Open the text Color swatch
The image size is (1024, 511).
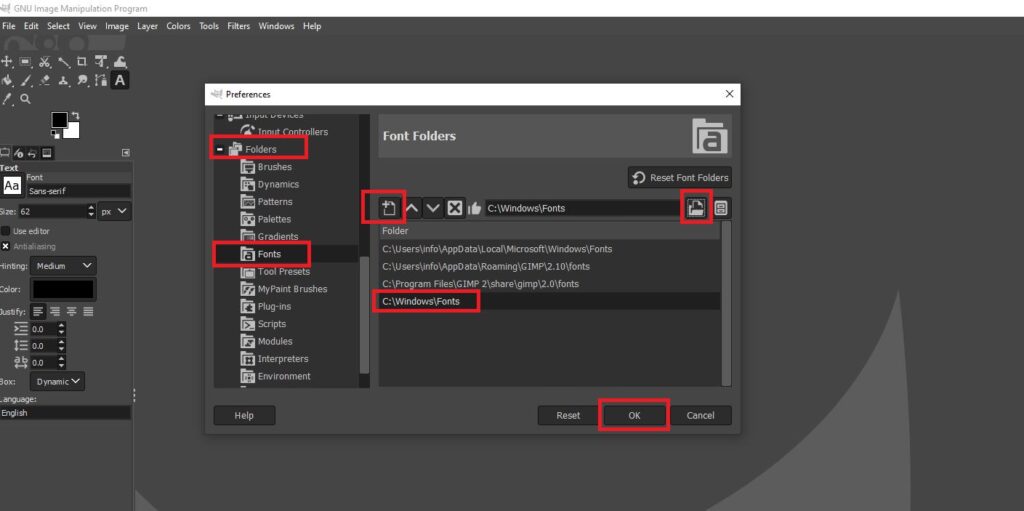tap(63, 289)
